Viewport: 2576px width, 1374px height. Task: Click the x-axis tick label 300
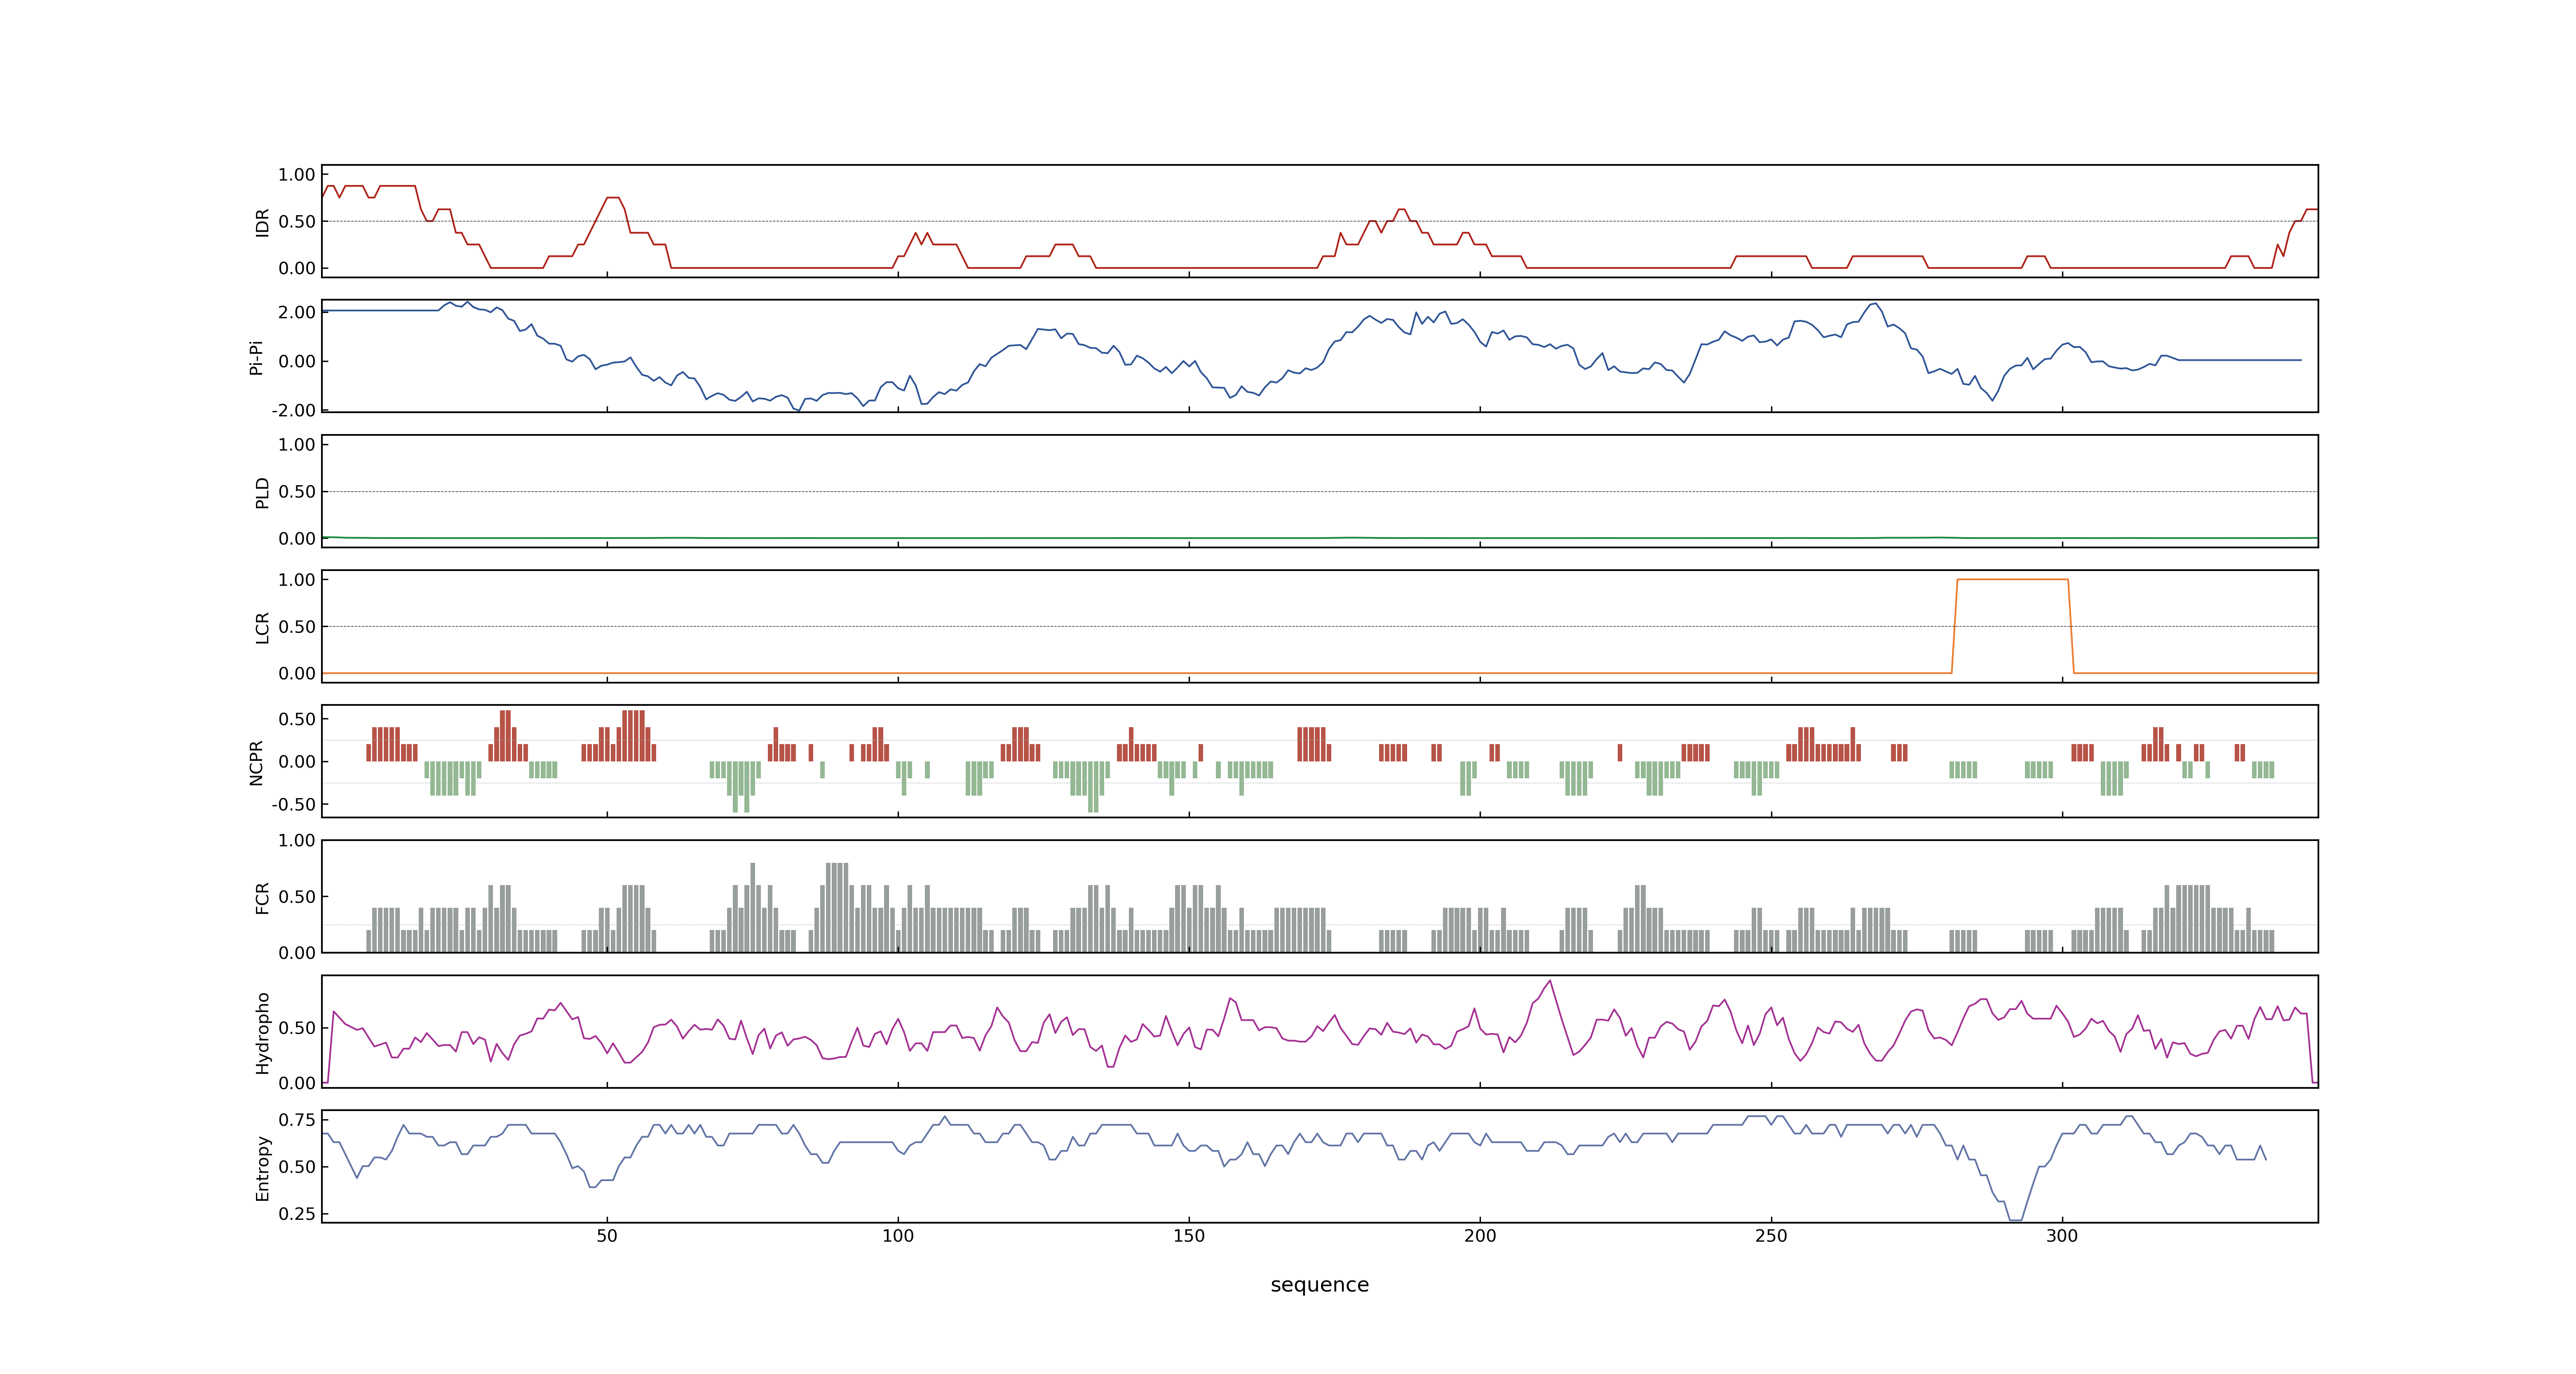click(x=2062, y=1236)
